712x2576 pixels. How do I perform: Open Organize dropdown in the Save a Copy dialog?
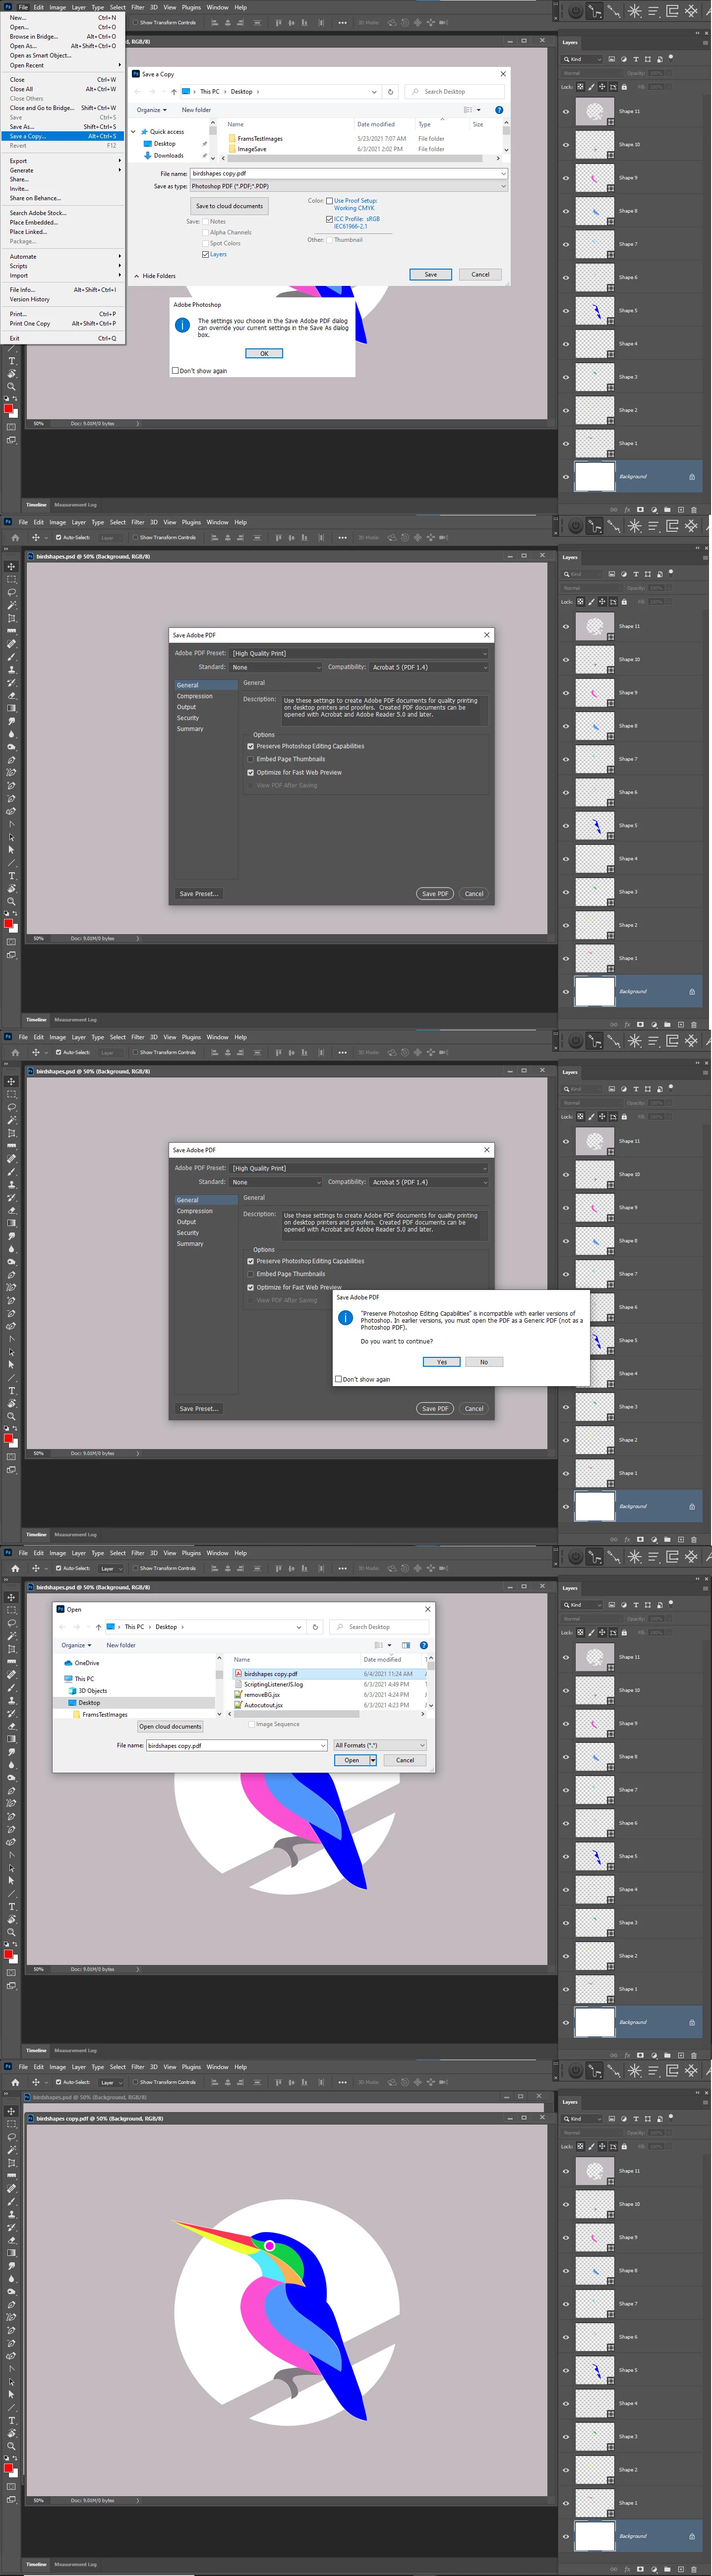(x=151, y=110)
